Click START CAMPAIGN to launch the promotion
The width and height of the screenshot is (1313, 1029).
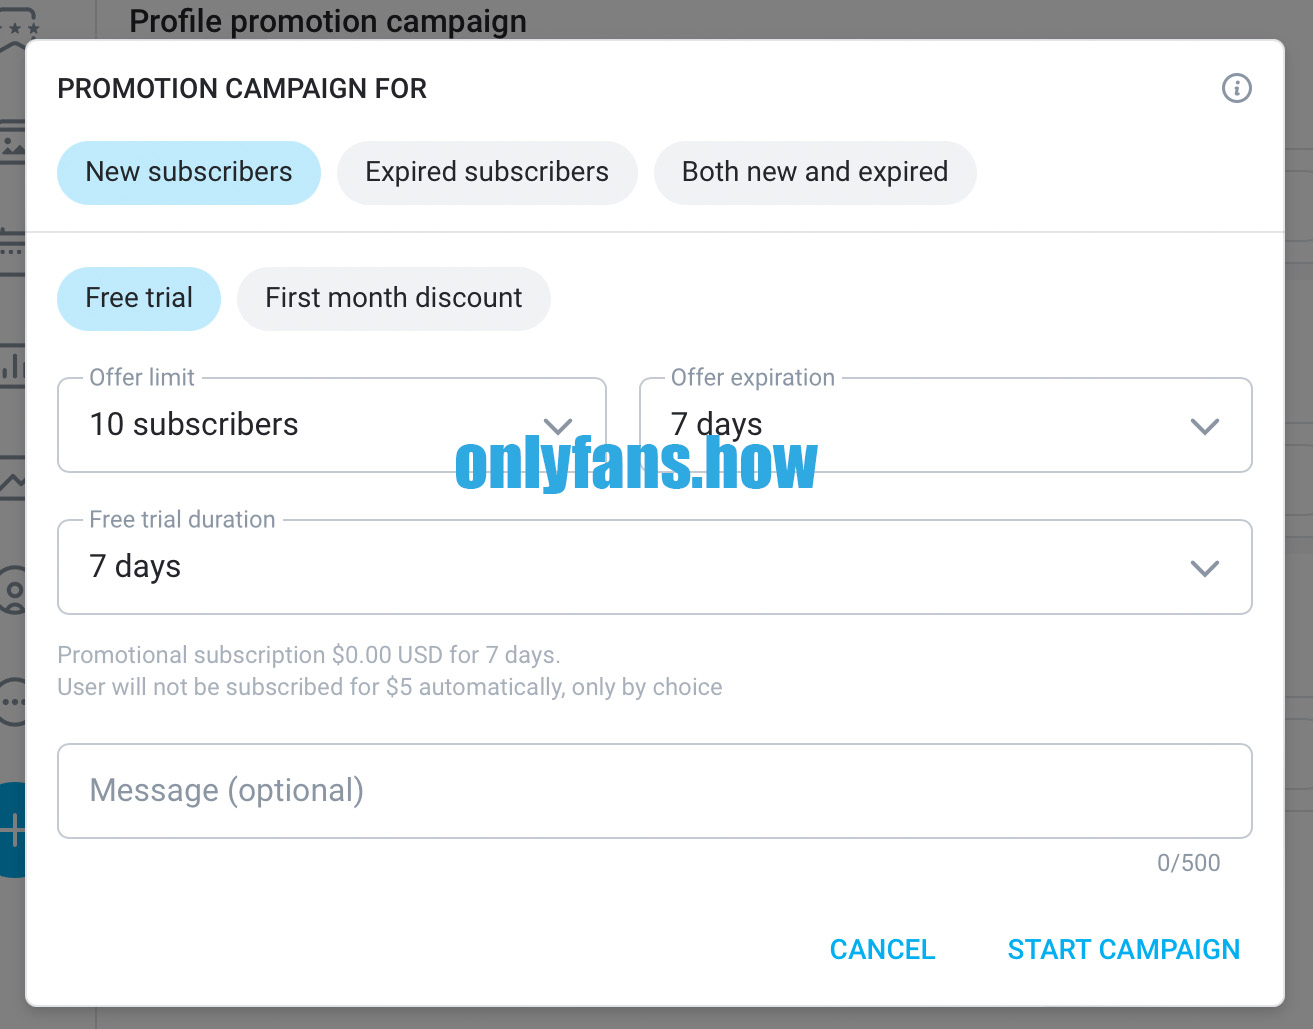coord(1122,949)
